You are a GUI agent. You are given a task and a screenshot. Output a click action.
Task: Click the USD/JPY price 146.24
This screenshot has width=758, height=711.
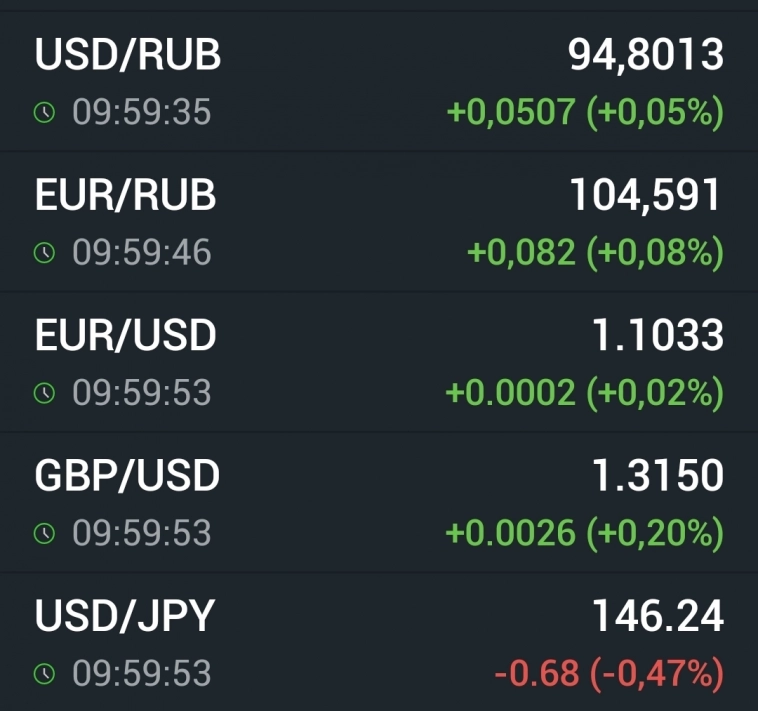coord(658,617)
